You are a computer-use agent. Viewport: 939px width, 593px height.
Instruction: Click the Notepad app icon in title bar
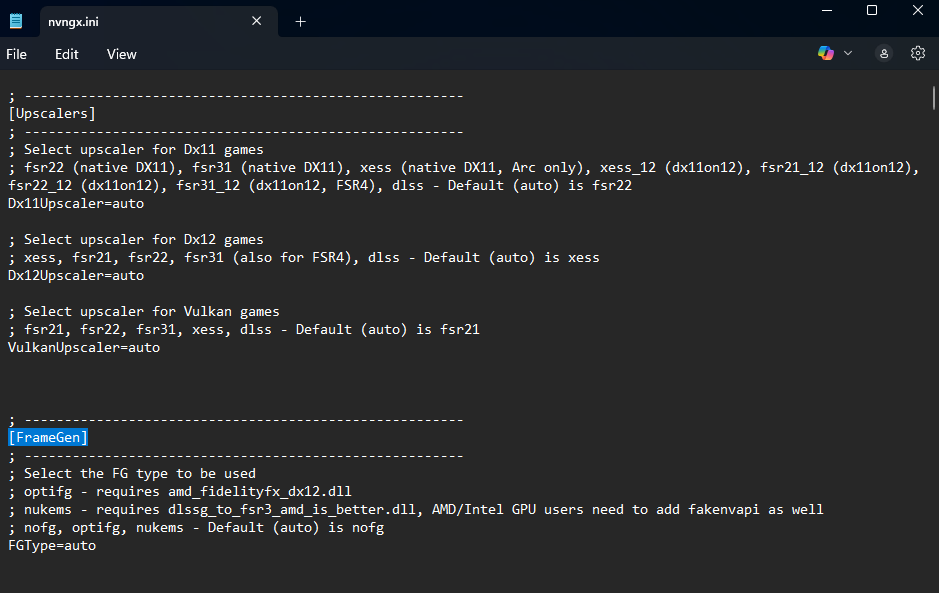click(16, 22)
